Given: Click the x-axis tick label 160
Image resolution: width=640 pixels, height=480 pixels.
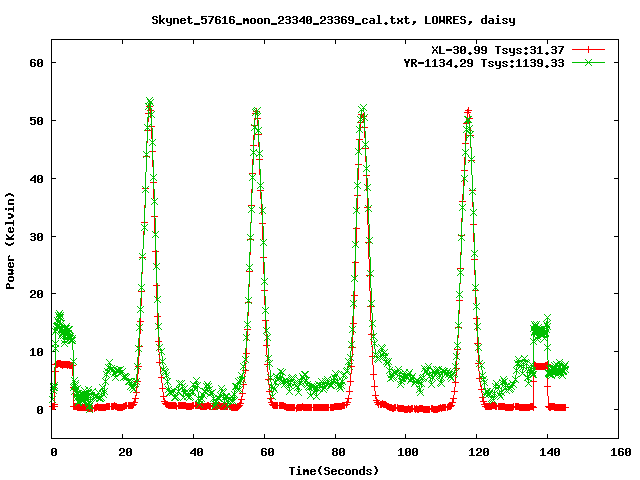Looking at the screenshot, I should 621,452.
